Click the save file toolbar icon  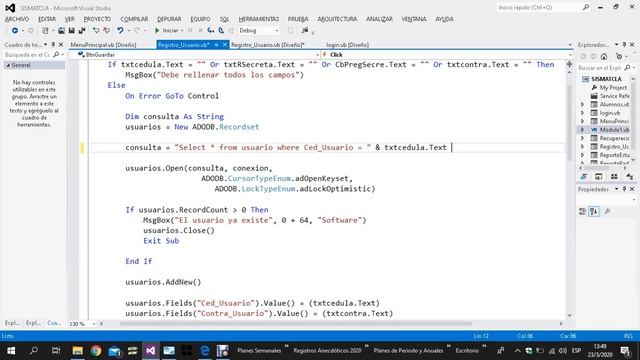click(71, 31)
